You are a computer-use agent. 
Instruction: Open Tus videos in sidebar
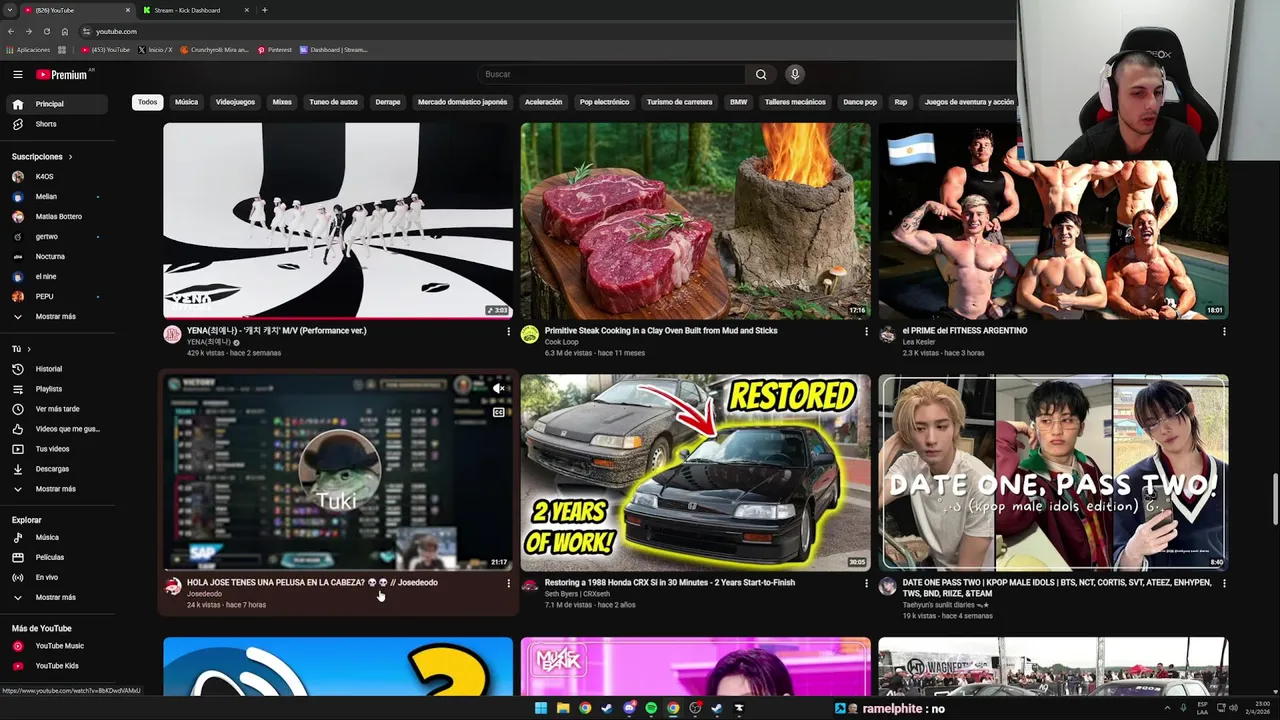point(56,449)
